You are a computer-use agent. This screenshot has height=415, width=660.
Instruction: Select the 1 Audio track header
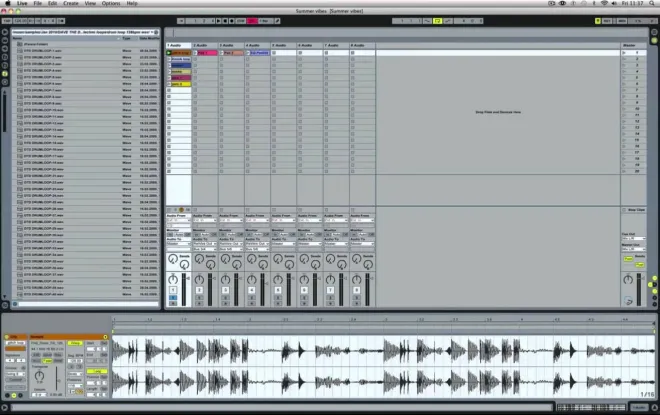tap(178, 45)
